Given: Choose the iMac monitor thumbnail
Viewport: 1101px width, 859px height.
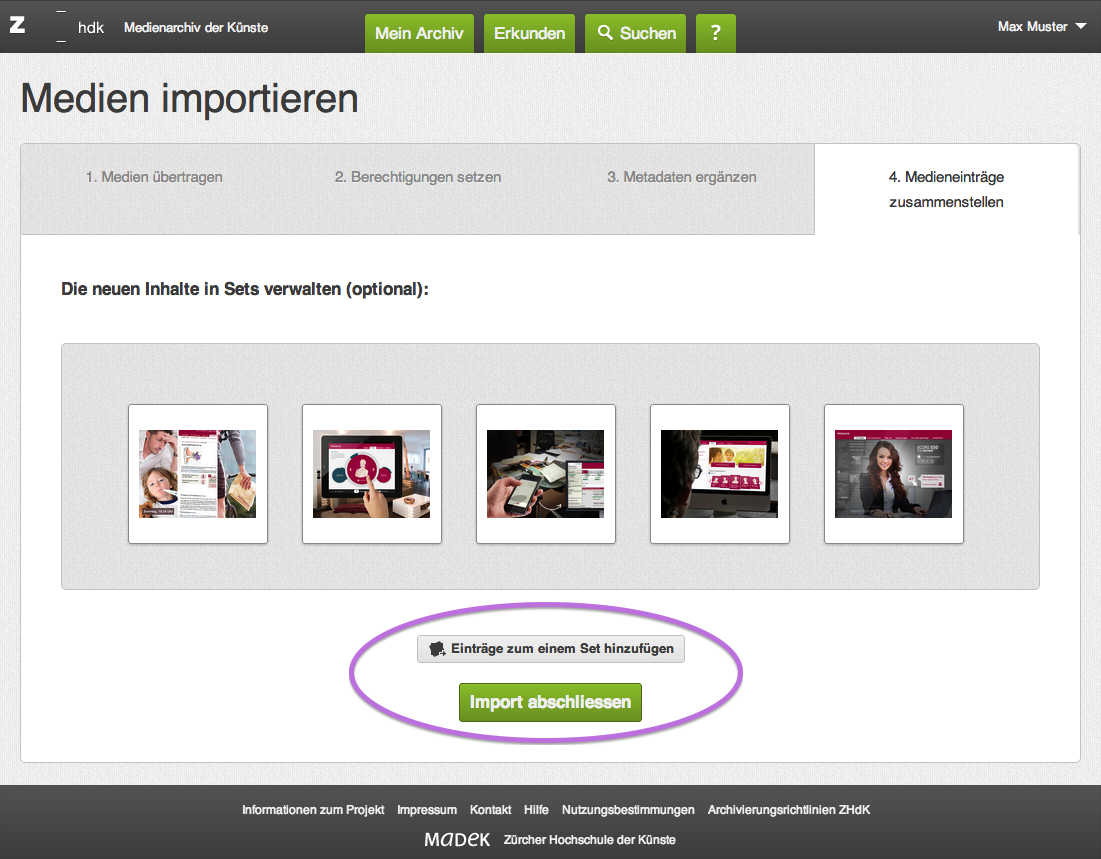Looking at the screenshot, I should point(720,474).
